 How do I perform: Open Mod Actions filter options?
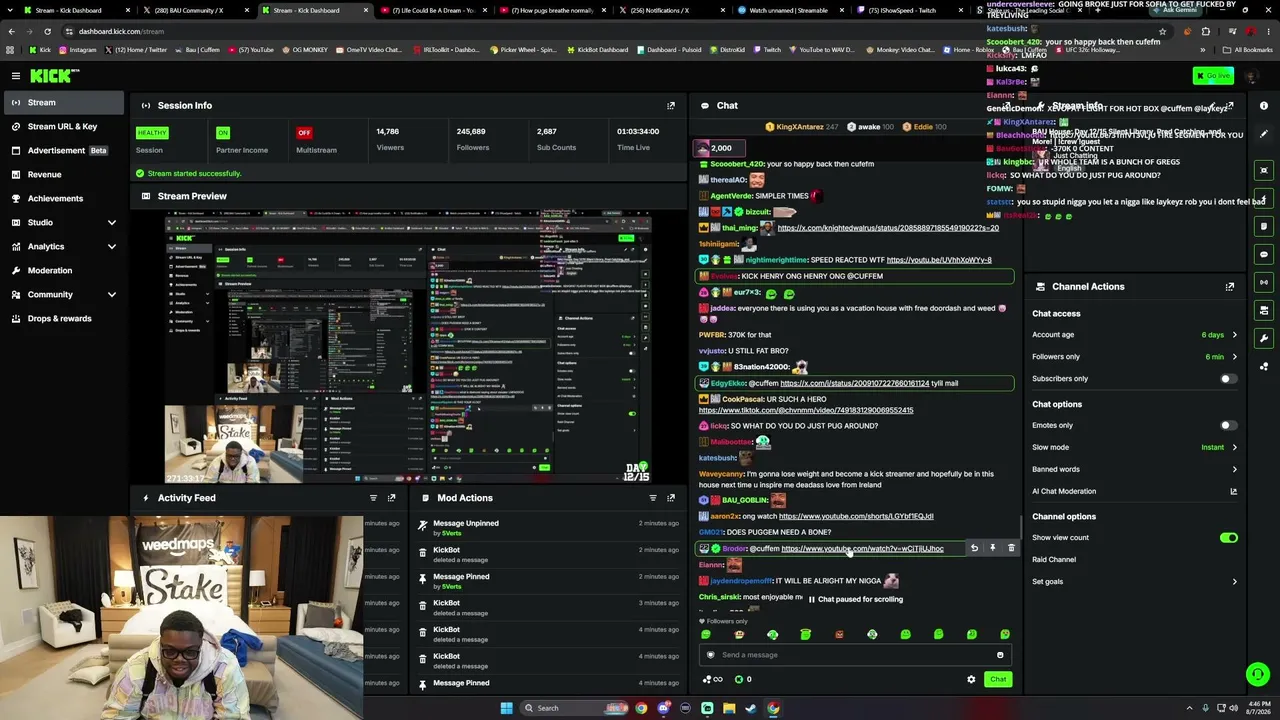click(653, 498)
